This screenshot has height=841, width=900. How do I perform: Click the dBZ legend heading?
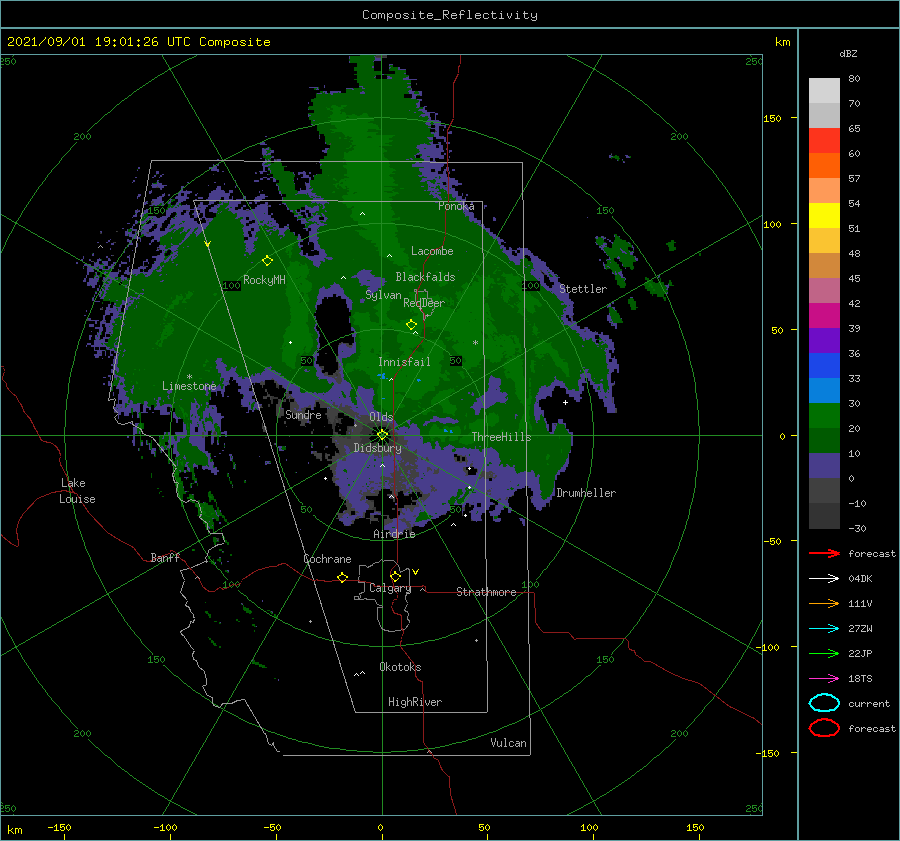click(848, 54)
